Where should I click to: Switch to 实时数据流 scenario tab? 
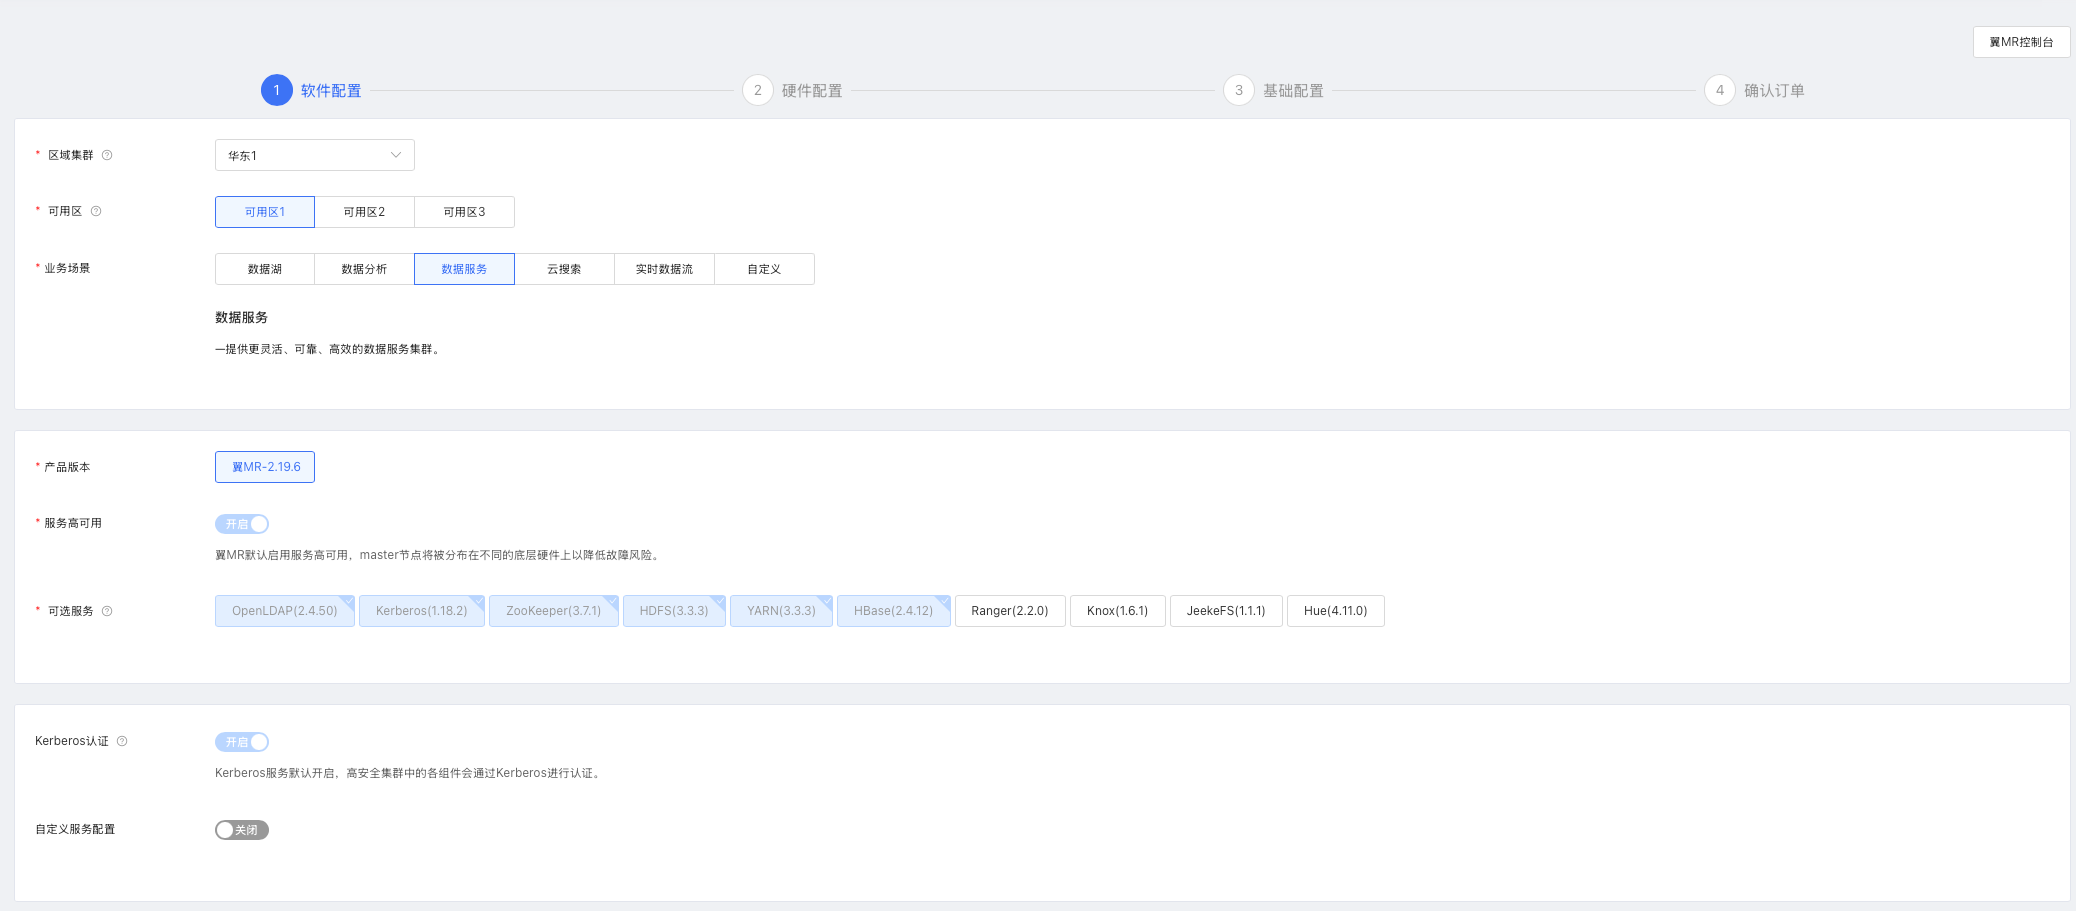tap(664, 269)
